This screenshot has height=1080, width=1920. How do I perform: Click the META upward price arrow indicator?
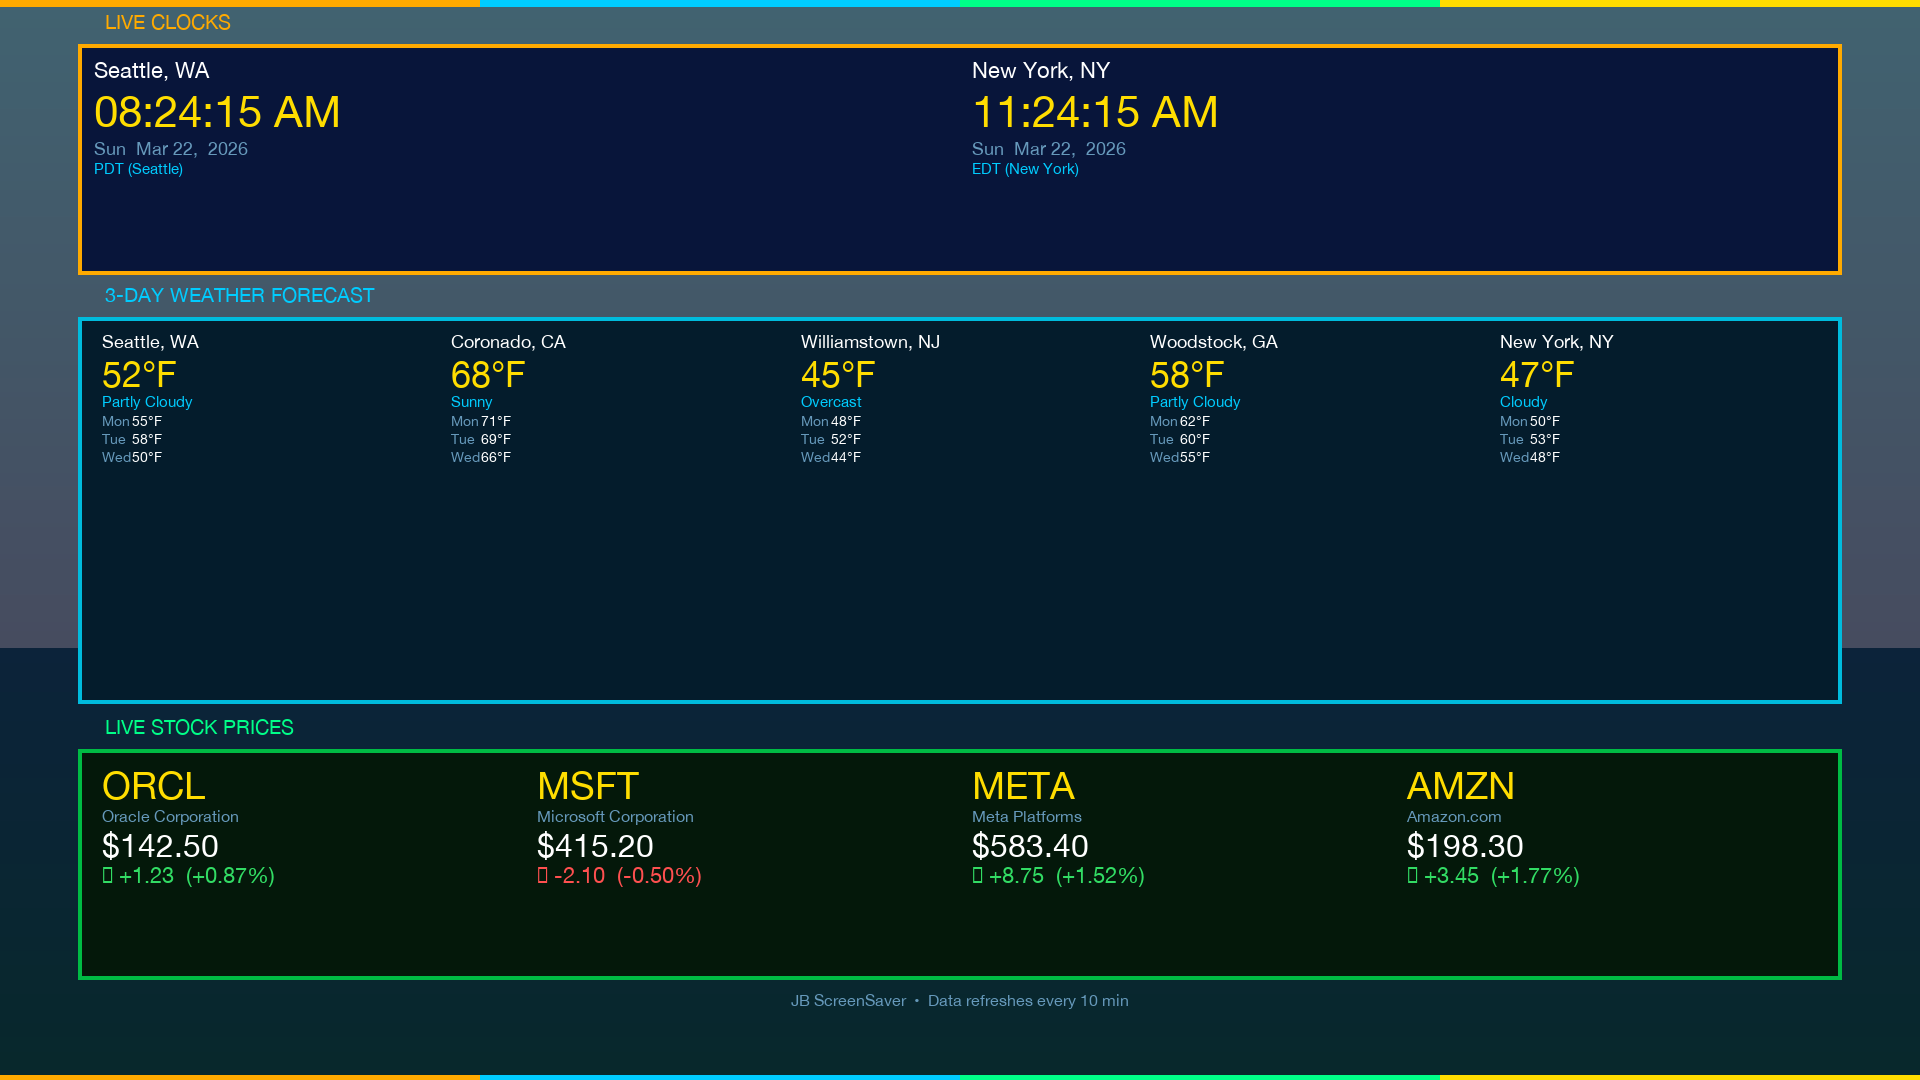(x=977, y=876)
